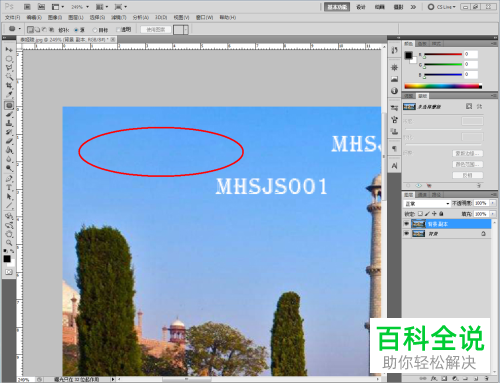This screenshot has height=383, width=500.
Task: Switch to the Channels tab
Action: point(422,195)
